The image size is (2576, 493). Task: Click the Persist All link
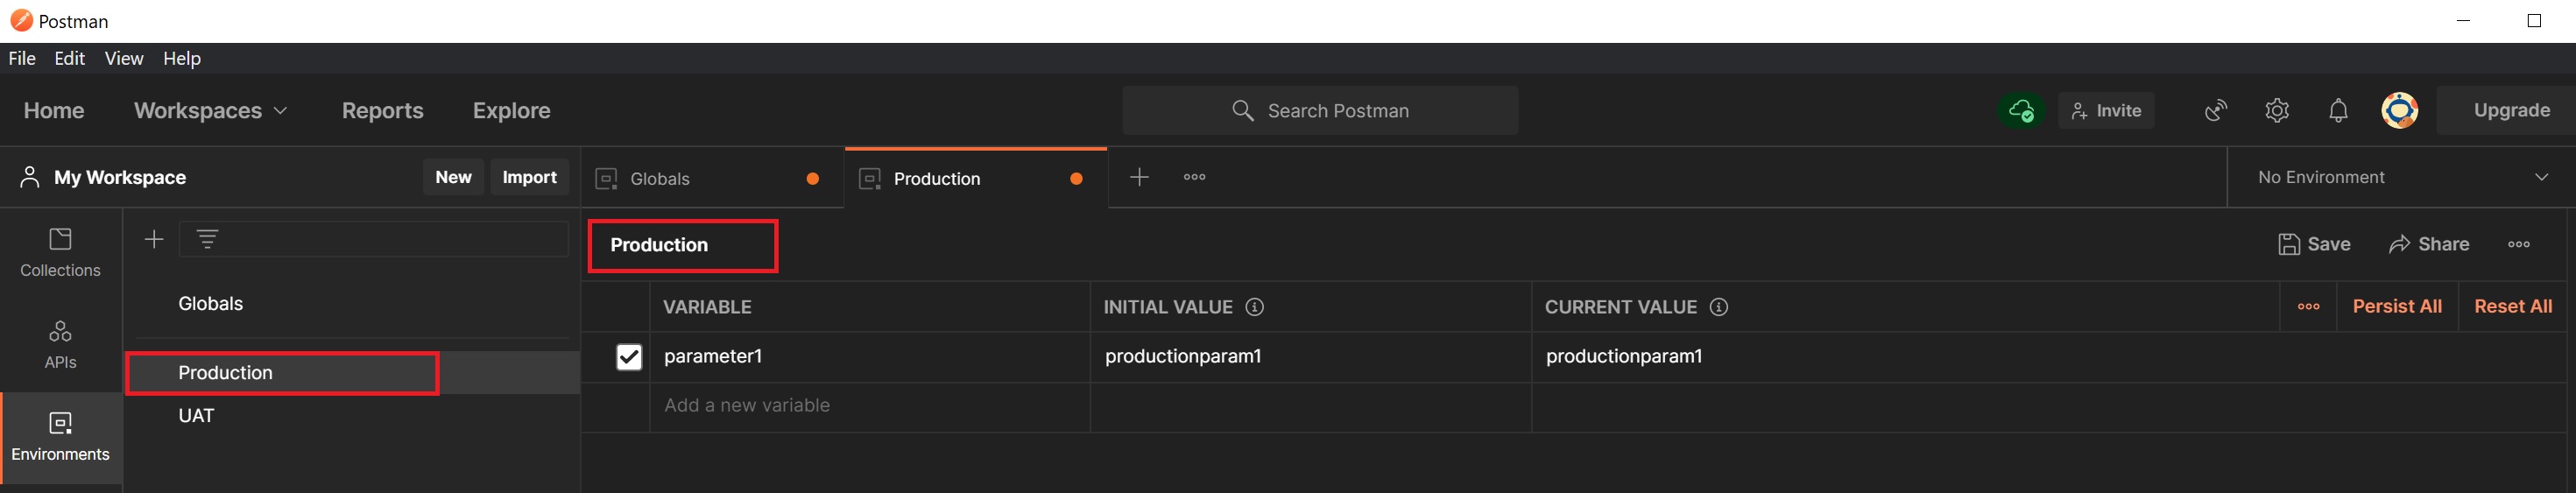(2396, 306)
